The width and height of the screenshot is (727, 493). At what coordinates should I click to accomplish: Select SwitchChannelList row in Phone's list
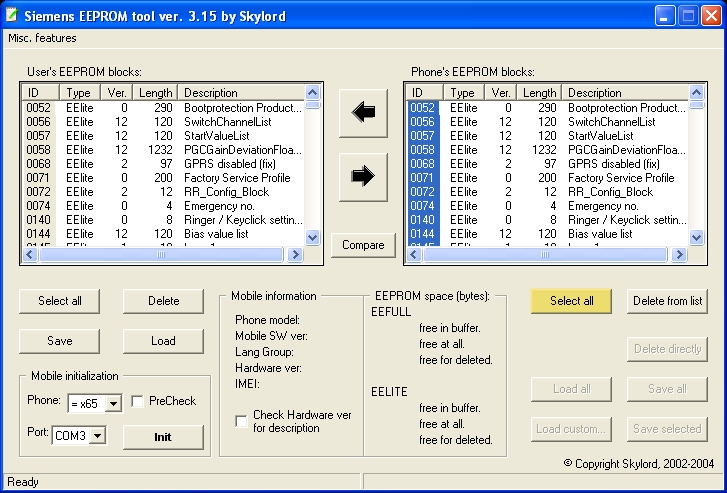548,122
